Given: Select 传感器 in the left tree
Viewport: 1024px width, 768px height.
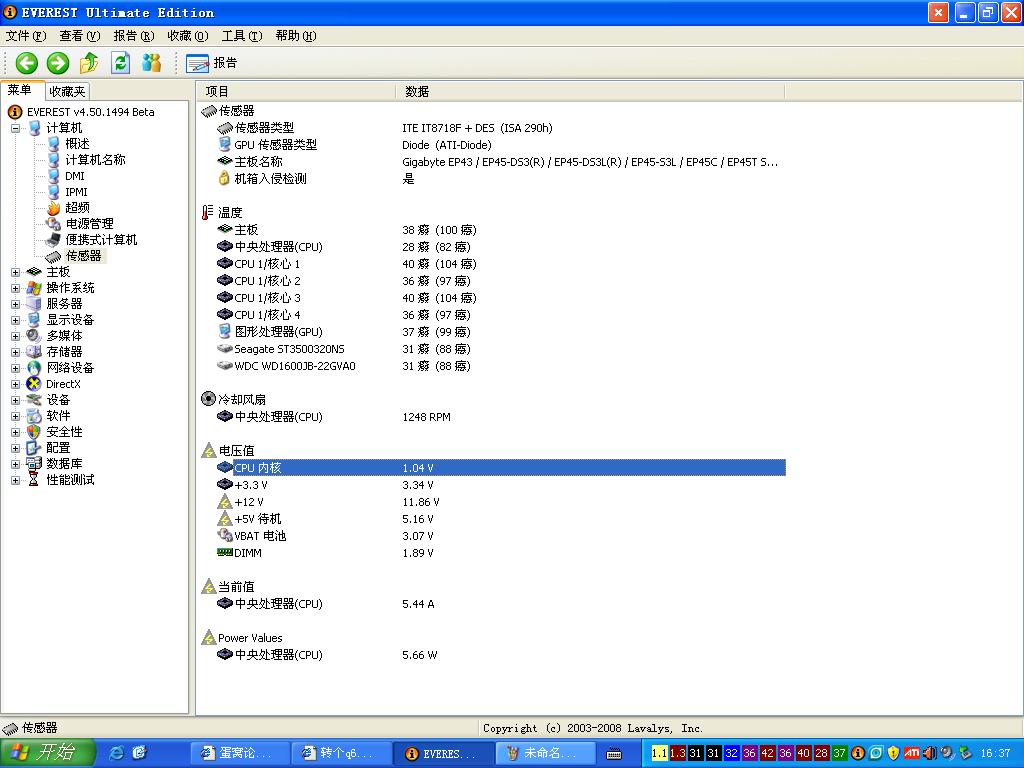Looking at the screenshot, I should [84, 256].
